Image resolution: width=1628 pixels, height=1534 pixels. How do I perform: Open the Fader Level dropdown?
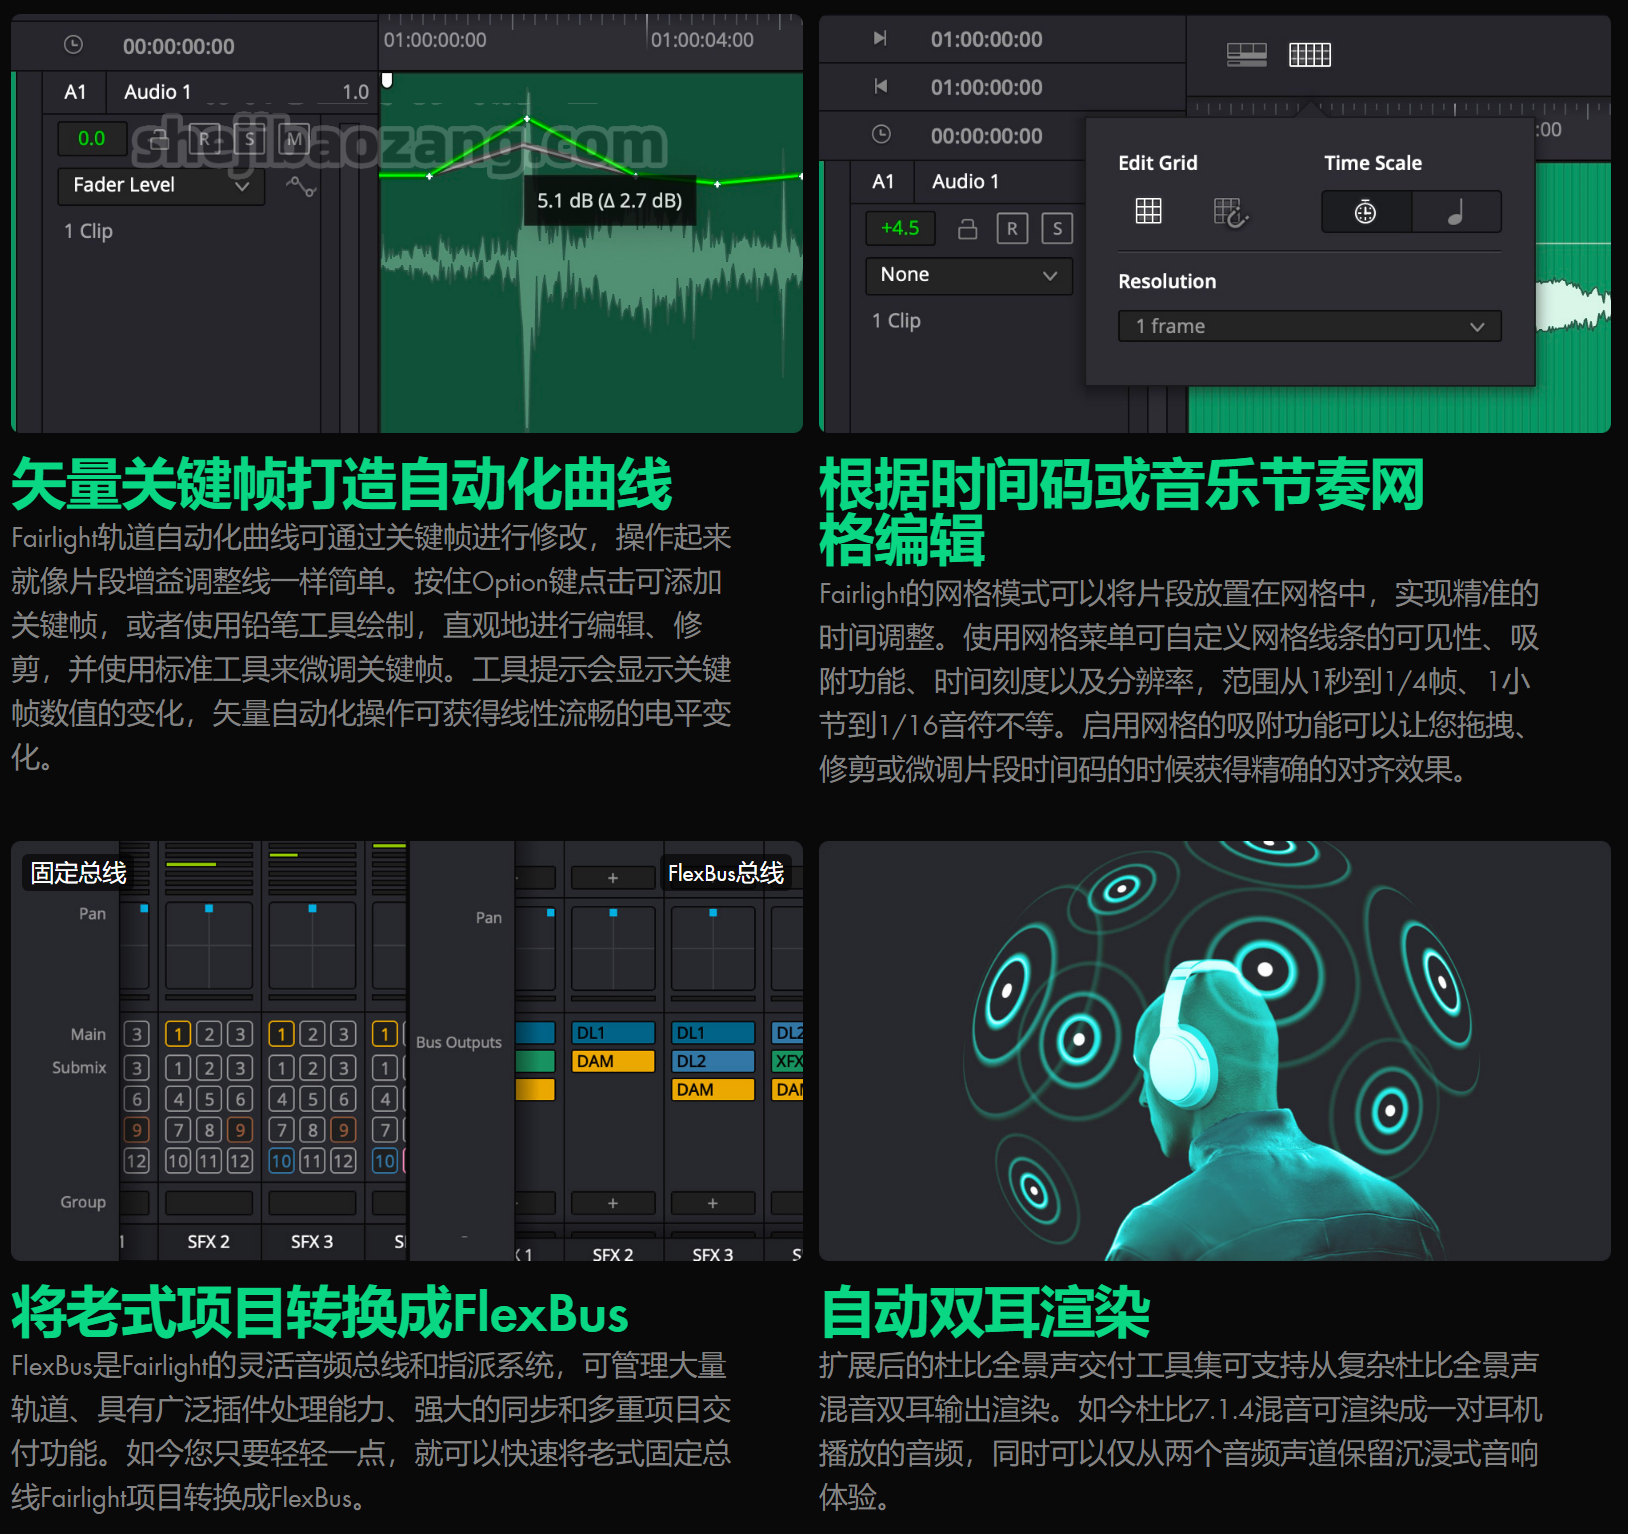pyautogui.click(x=161, y=184)
